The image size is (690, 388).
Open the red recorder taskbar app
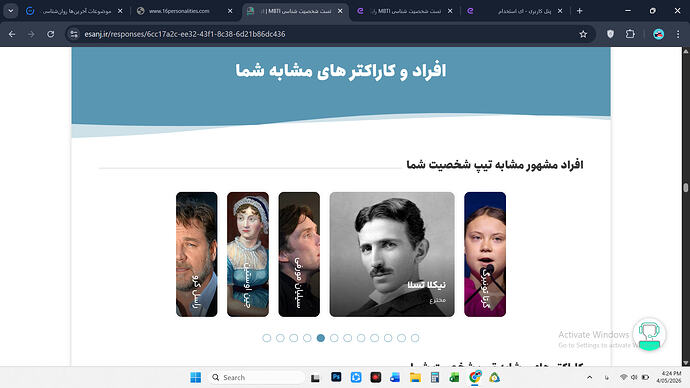pyautogui.click(x=376, y=377)
